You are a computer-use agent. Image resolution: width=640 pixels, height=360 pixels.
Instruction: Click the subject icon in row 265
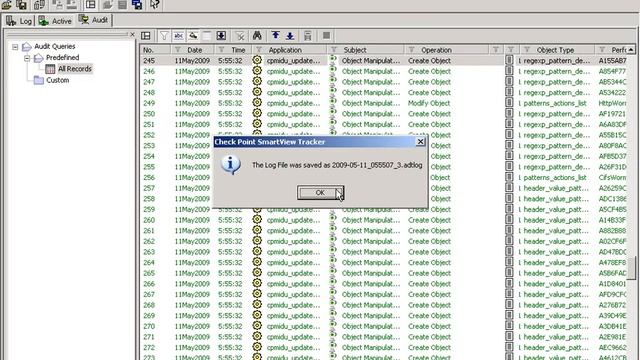(x=333, y=272)
